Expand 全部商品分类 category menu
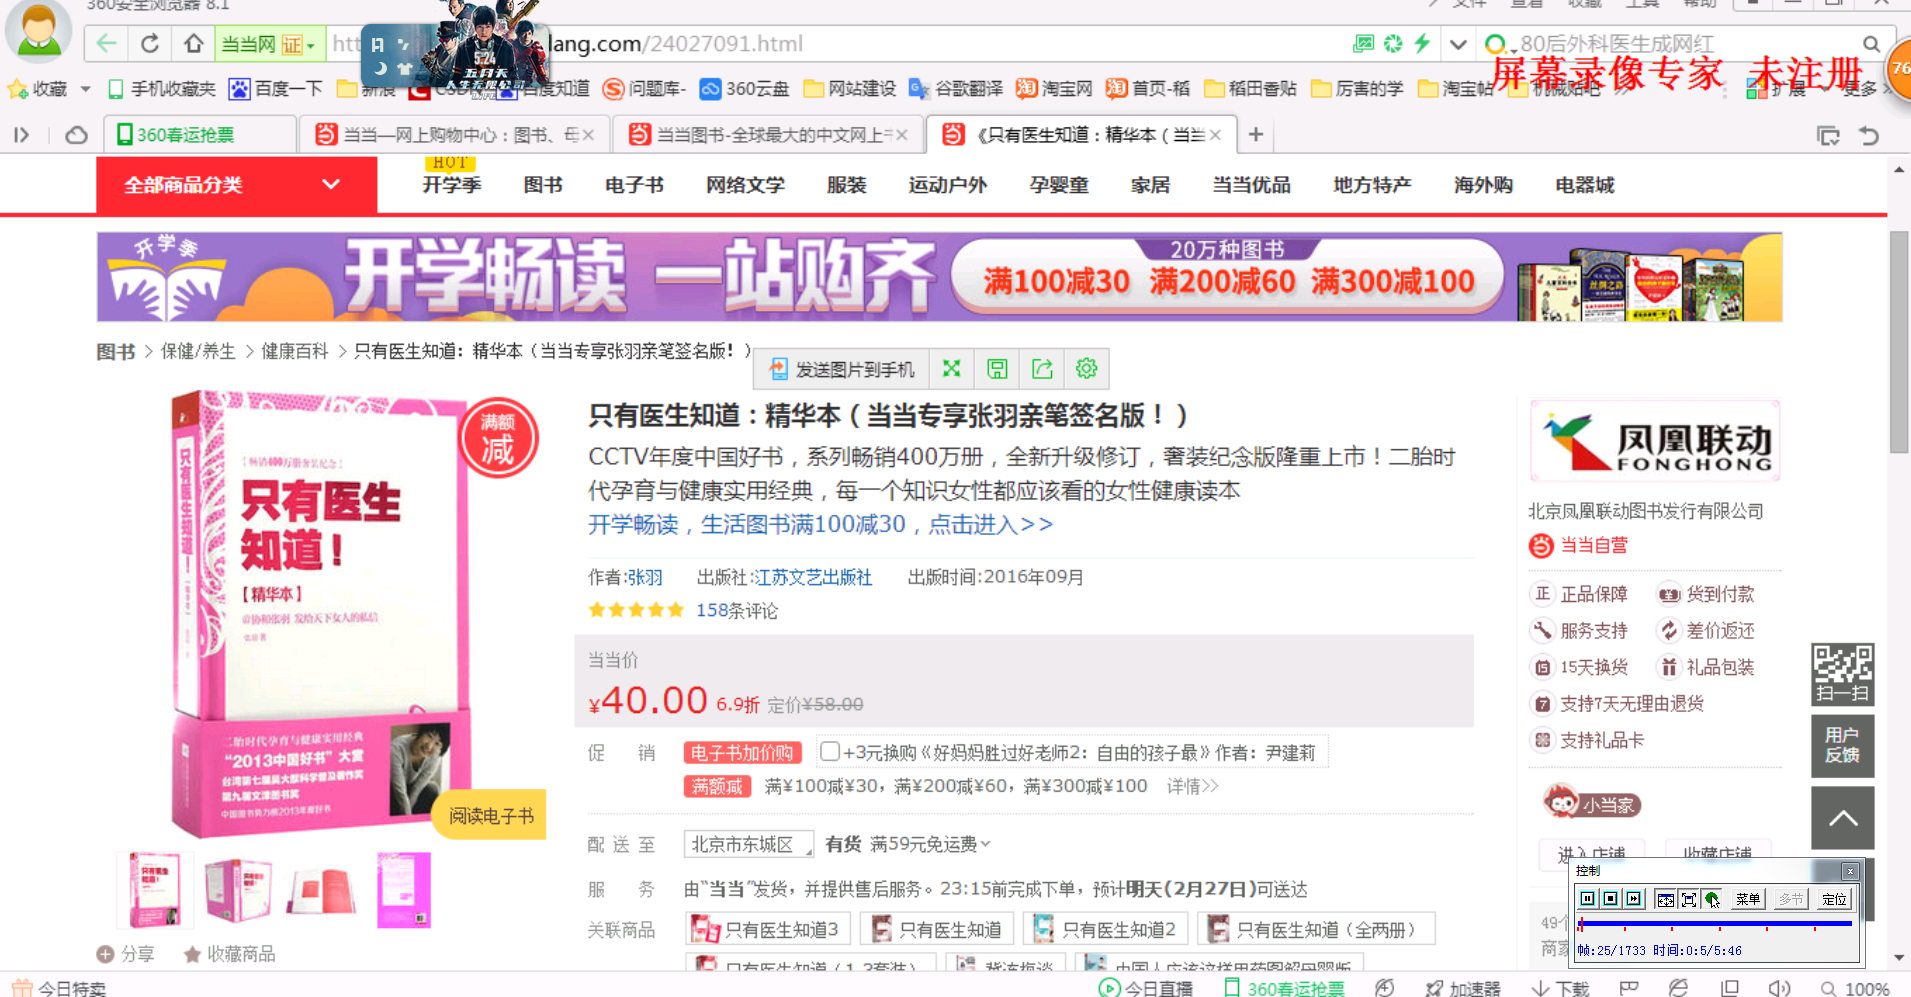The image size is (1911, 997). pyautogui.click(x=236, y=185)
